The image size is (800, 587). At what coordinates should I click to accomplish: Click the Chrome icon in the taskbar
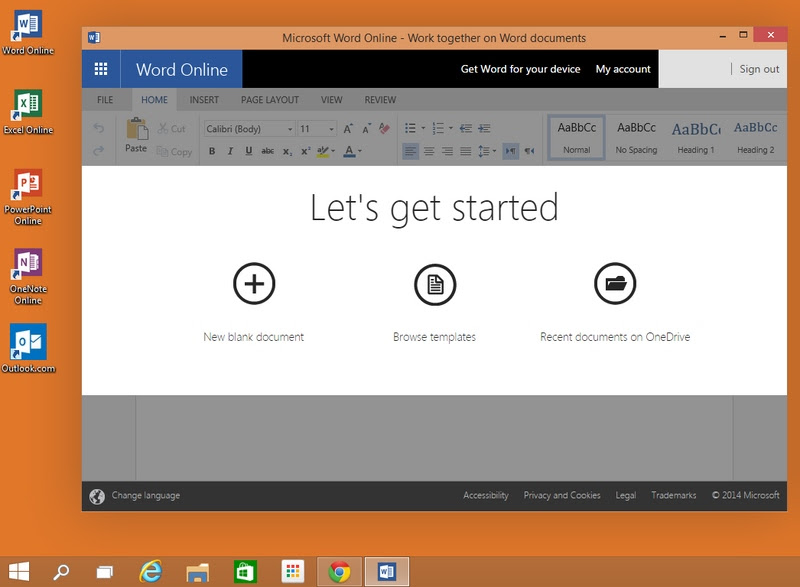click(339, 572)
